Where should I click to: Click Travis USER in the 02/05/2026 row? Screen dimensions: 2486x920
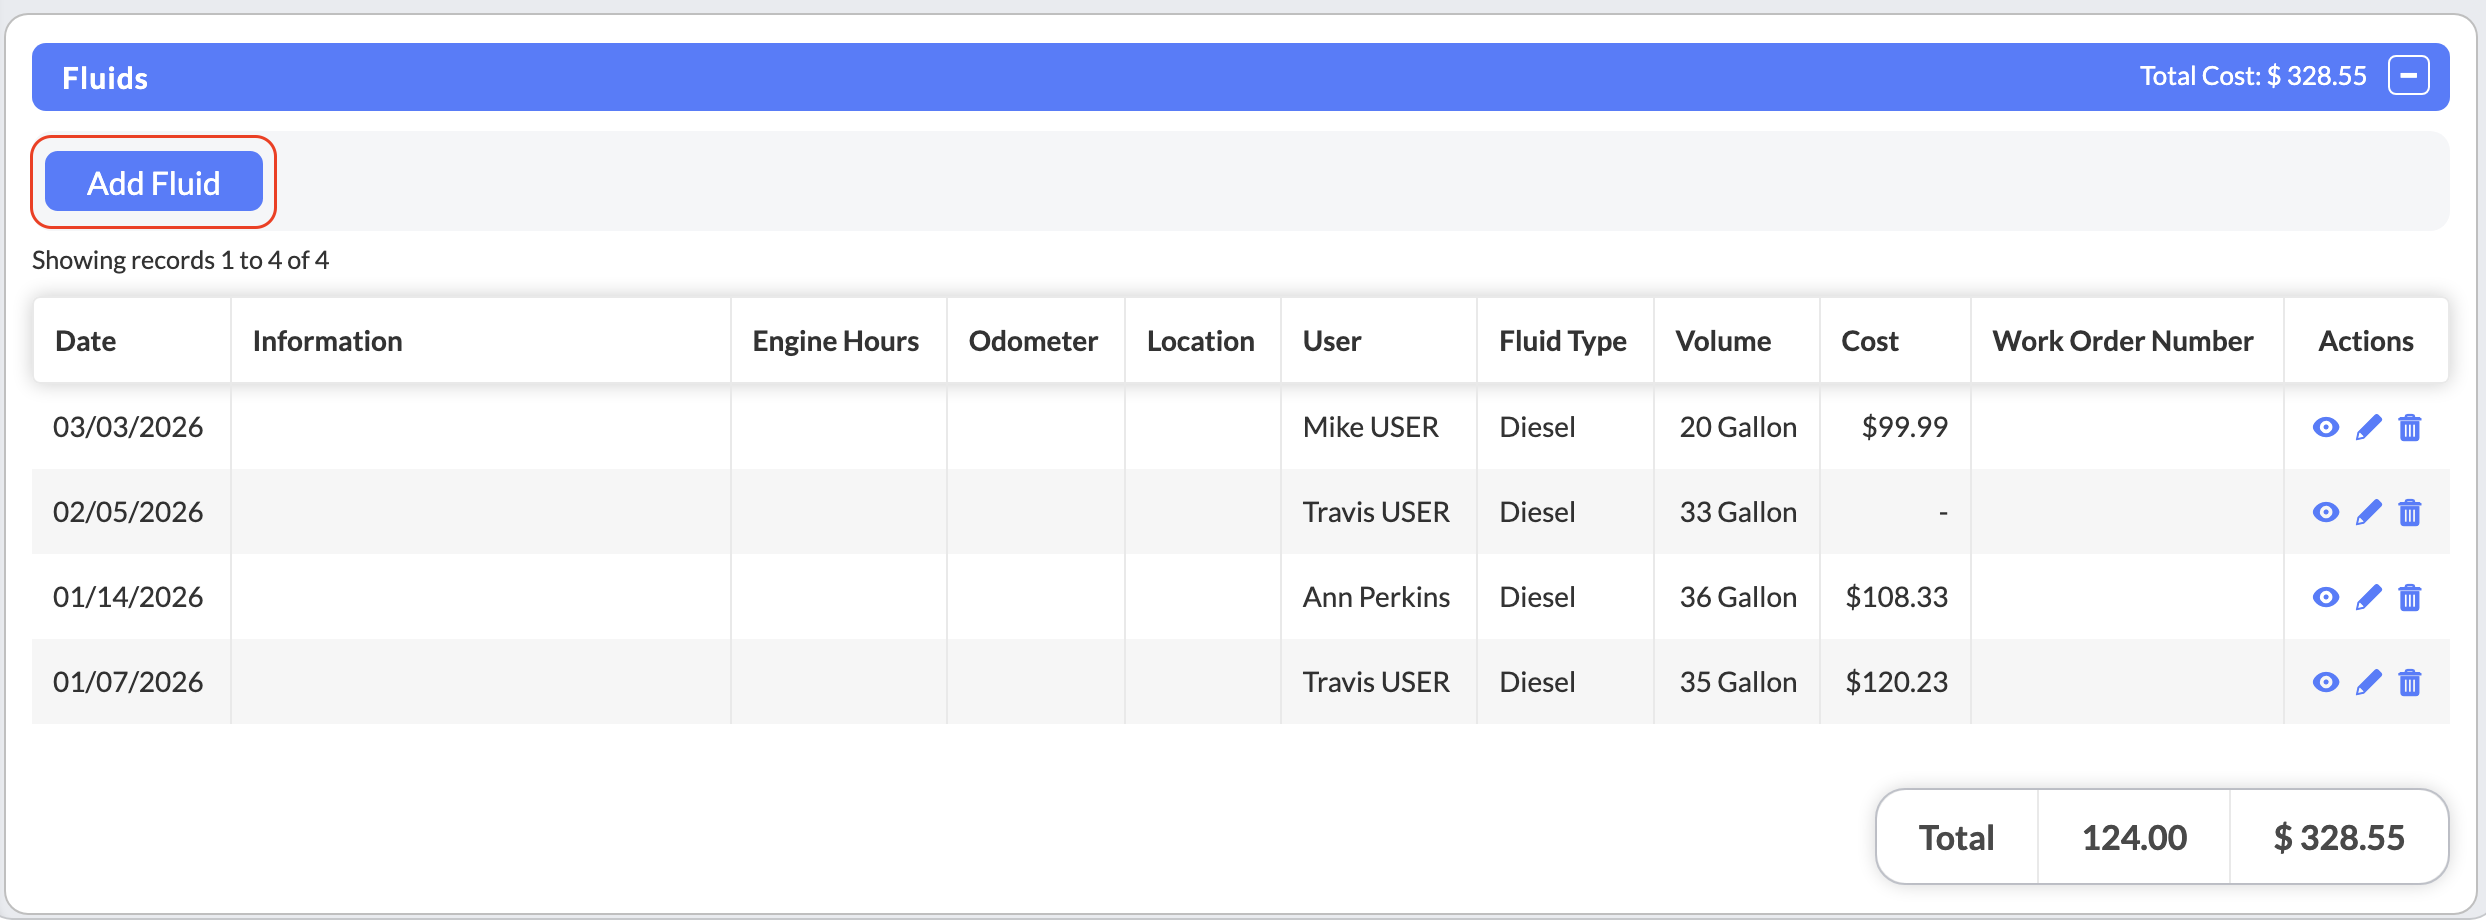point(1376,512)
